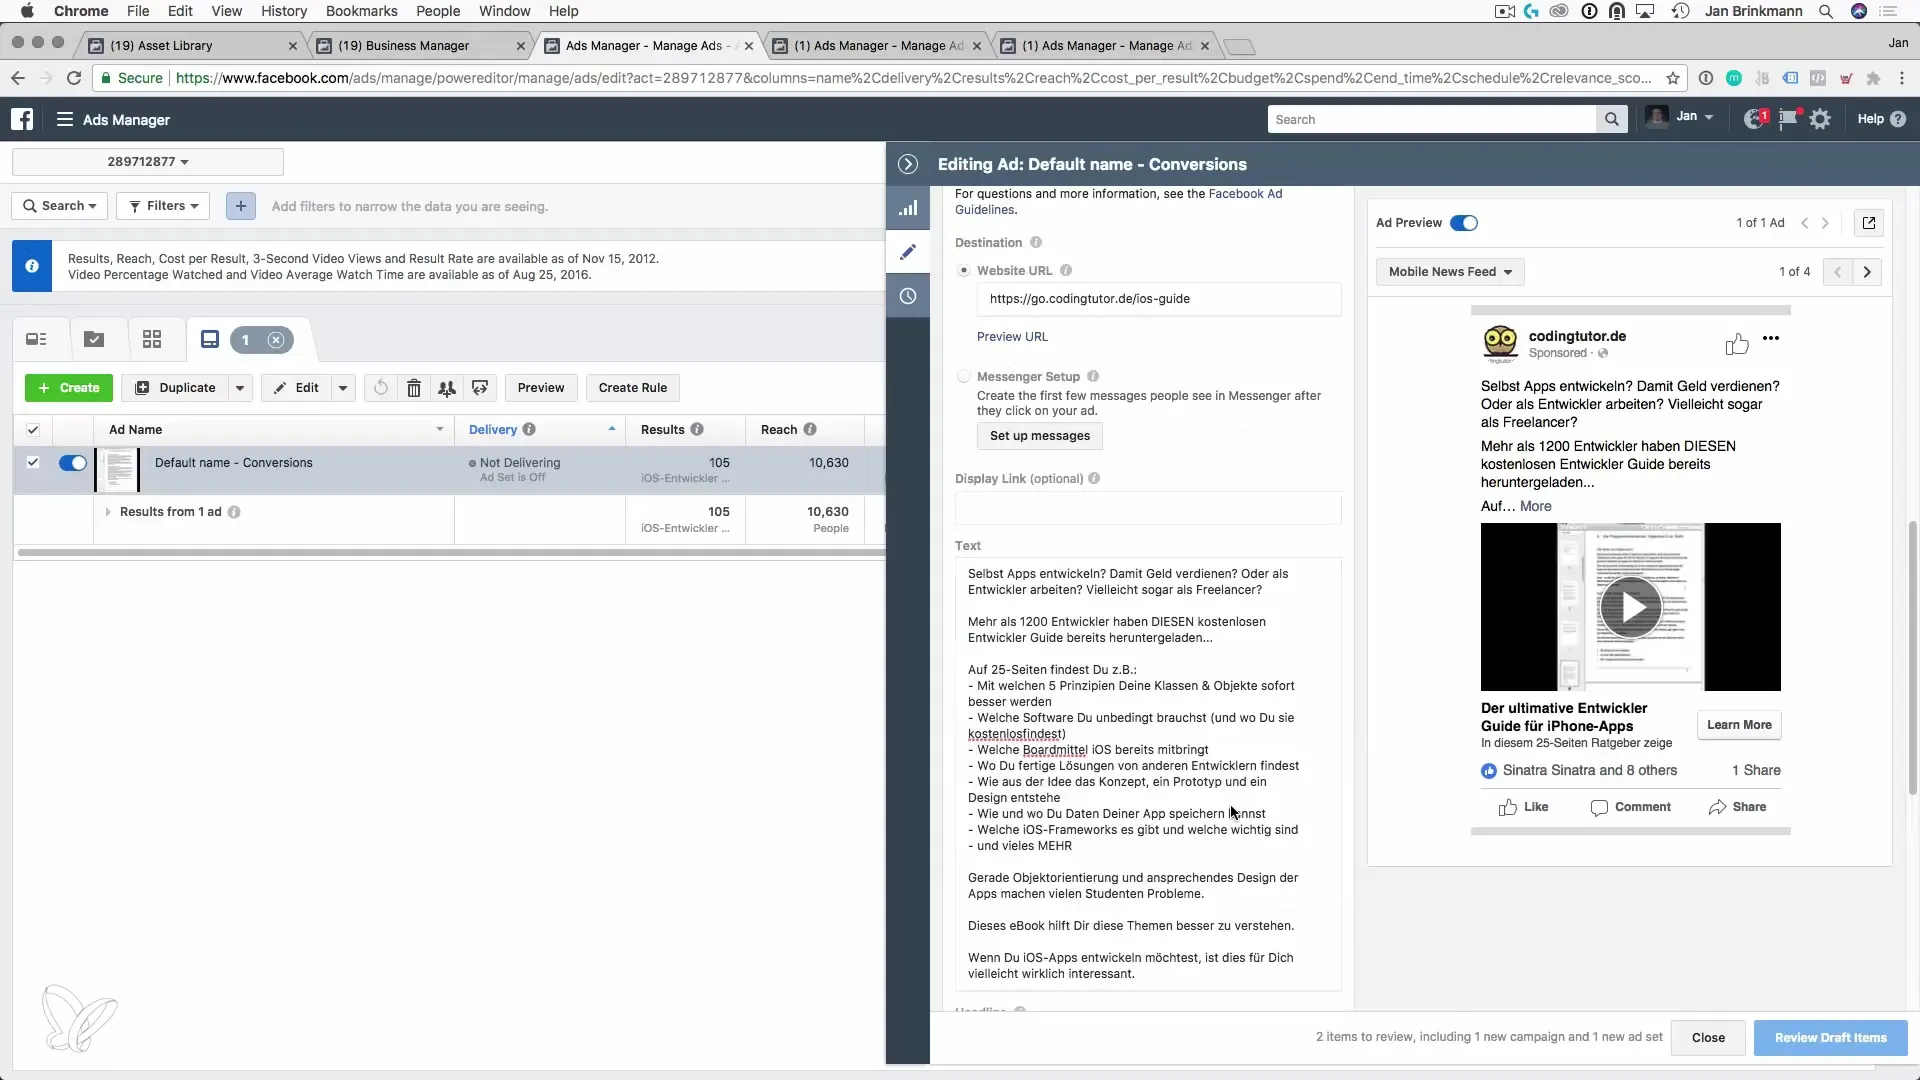1920x1080 pixels.
Task: Click the Create Rule button
Action: click(633, 388)
